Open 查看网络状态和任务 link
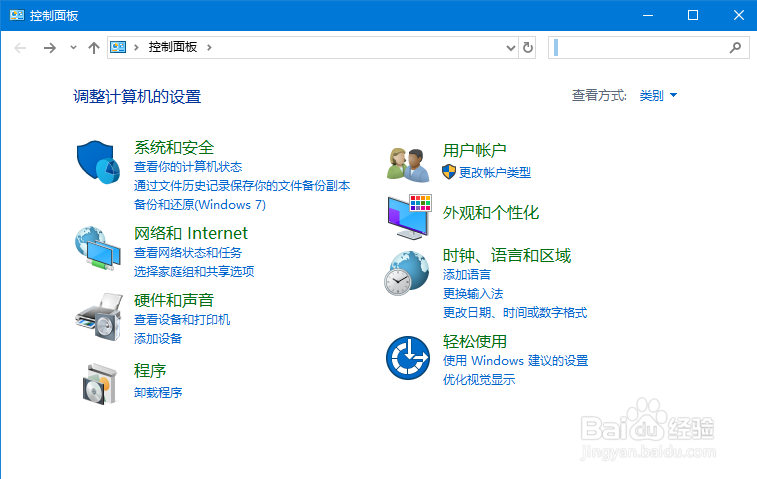 [188, 253]
